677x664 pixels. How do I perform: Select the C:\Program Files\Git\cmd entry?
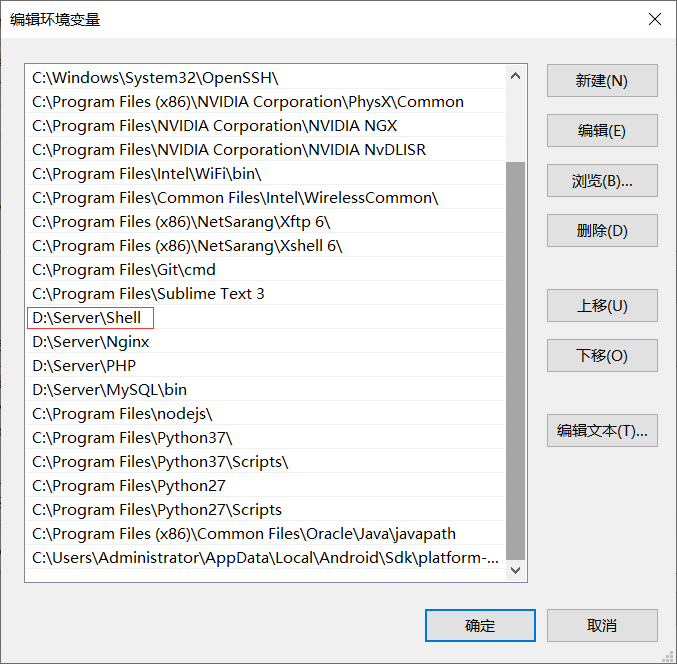pos(265,270)
